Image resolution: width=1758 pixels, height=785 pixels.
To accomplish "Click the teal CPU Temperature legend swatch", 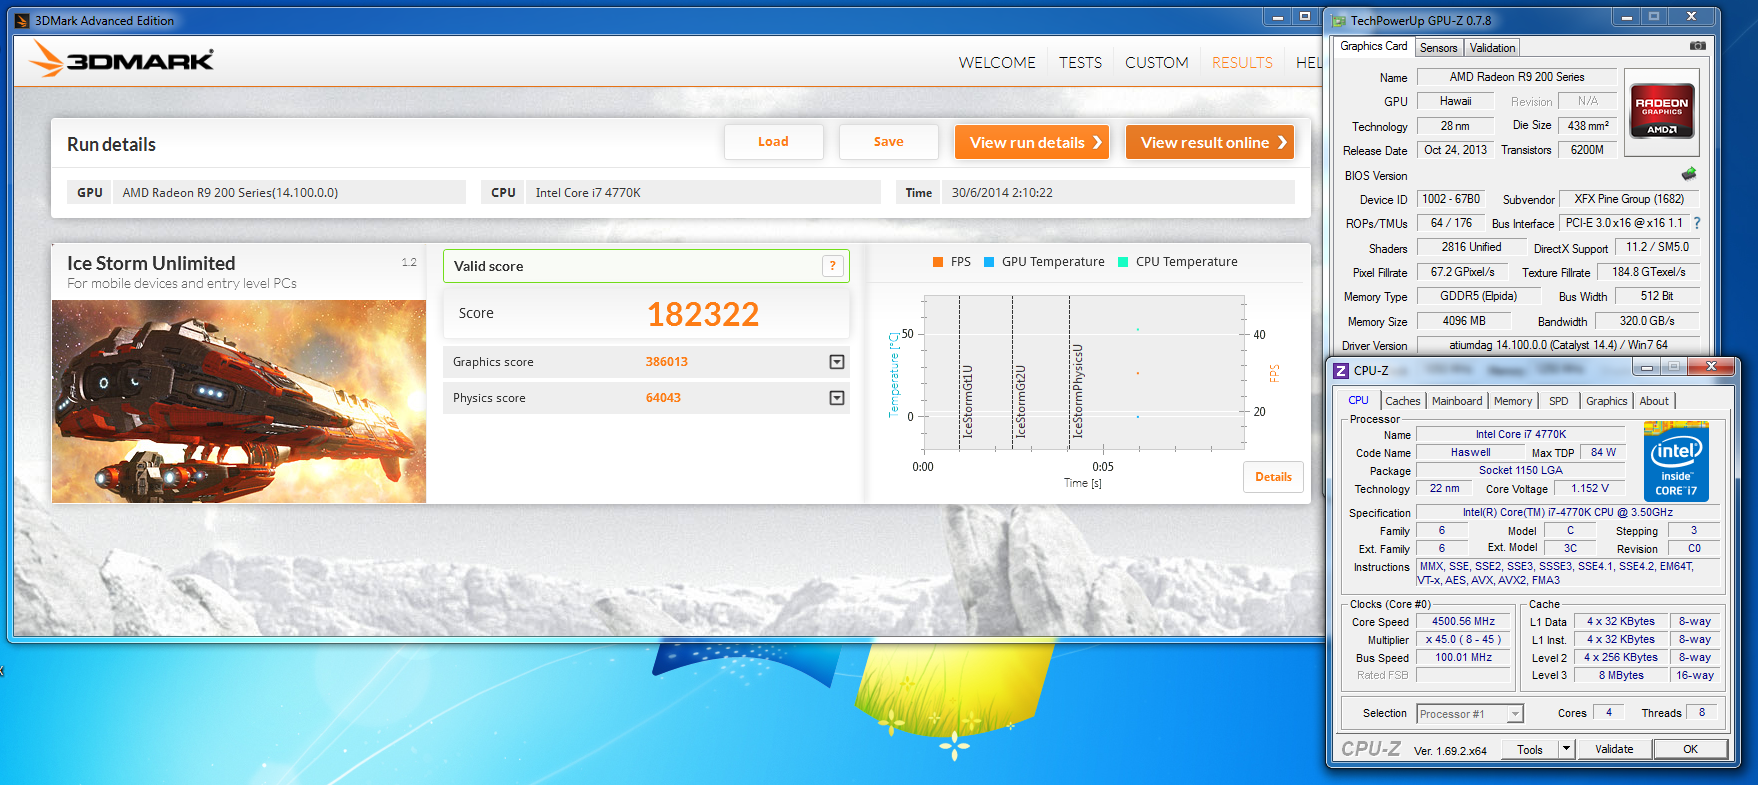I will [x=1123, y=262].
